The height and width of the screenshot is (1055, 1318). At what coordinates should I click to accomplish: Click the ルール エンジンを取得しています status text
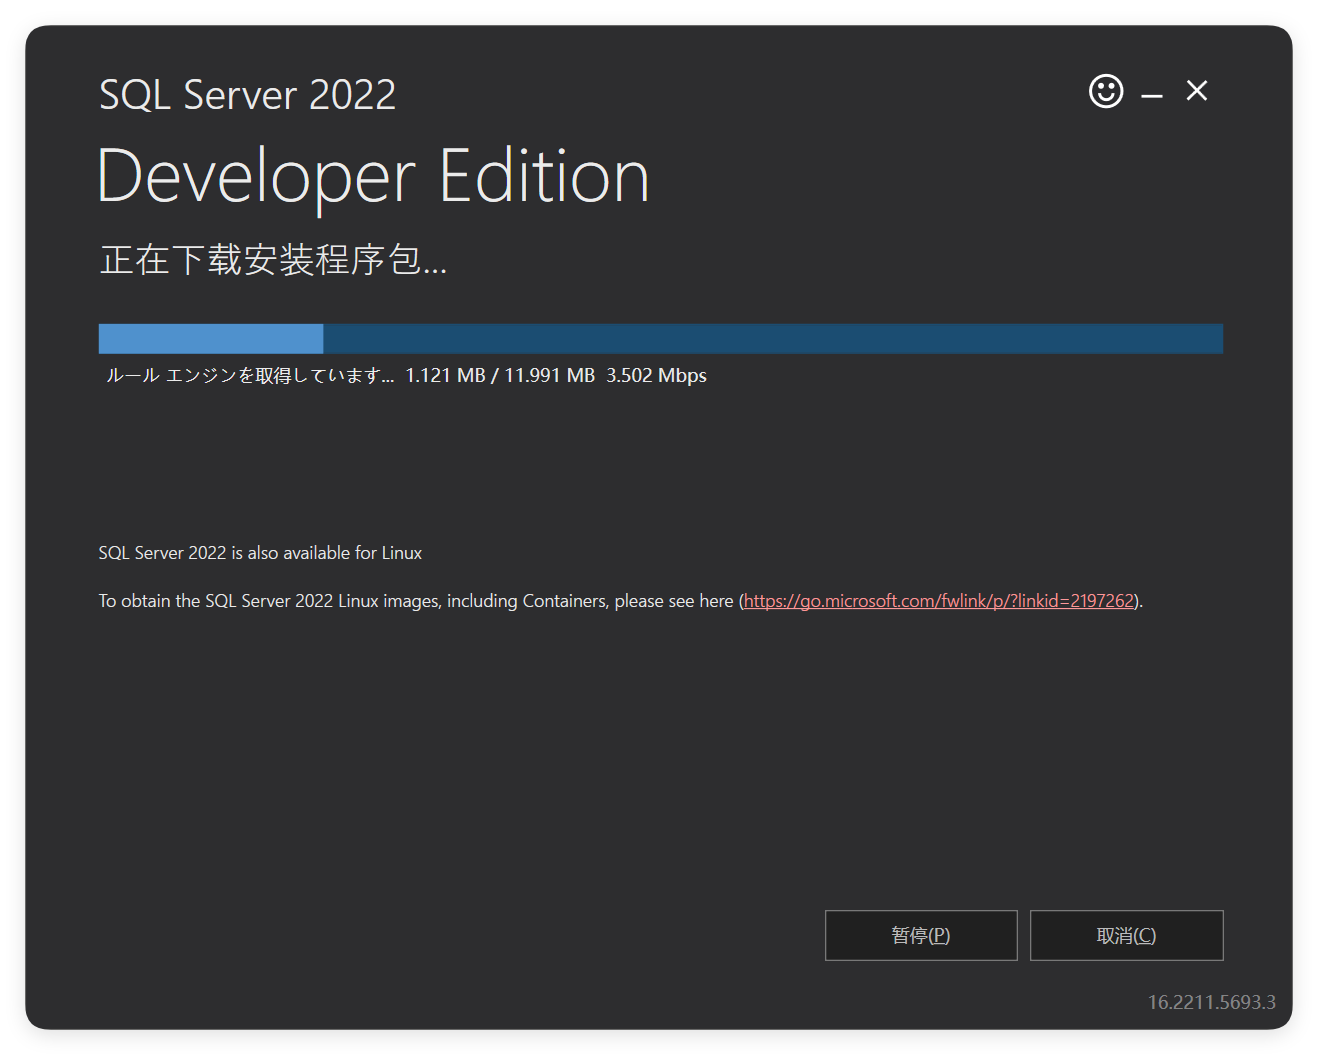(x=250, y=375)
